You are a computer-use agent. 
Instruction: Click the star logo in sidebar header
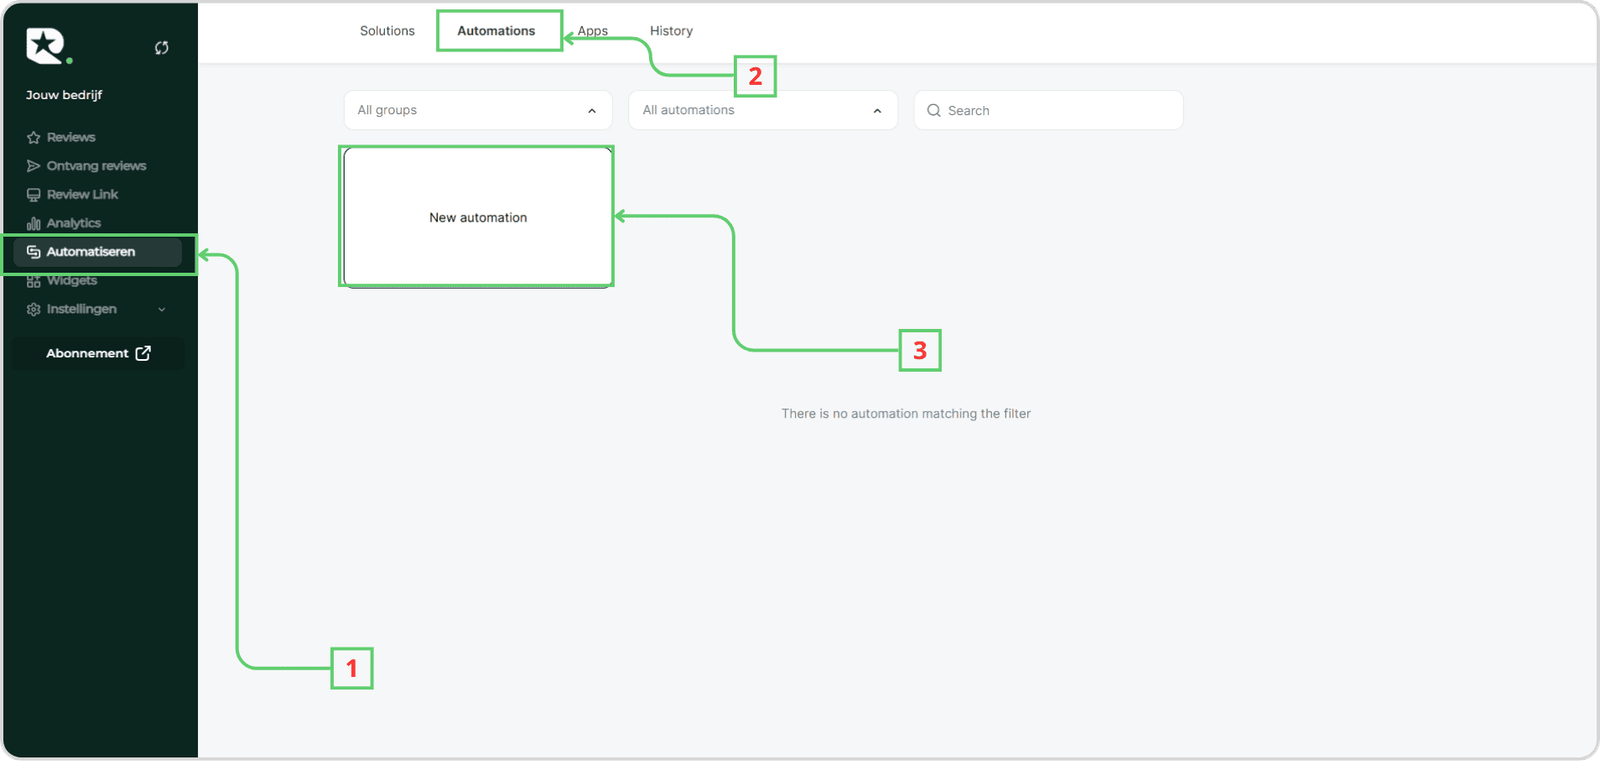pos(46,45)
